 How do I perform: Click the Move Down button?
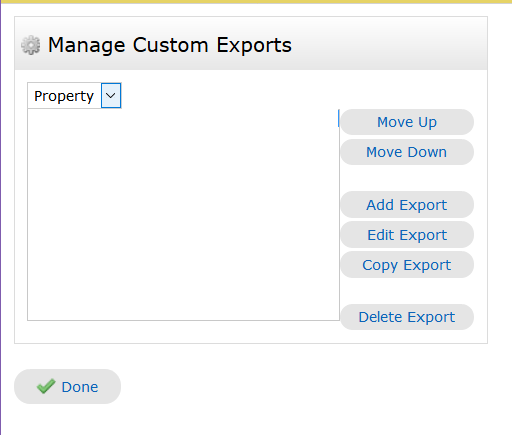tap(407, 152)
